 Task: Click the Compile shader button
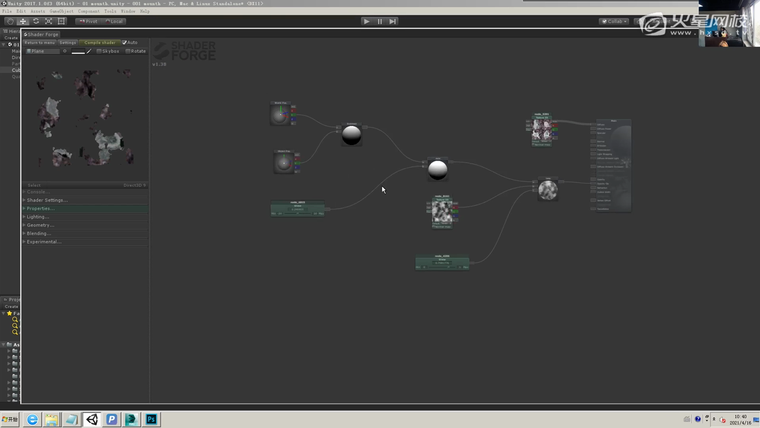tap(99, 43)
